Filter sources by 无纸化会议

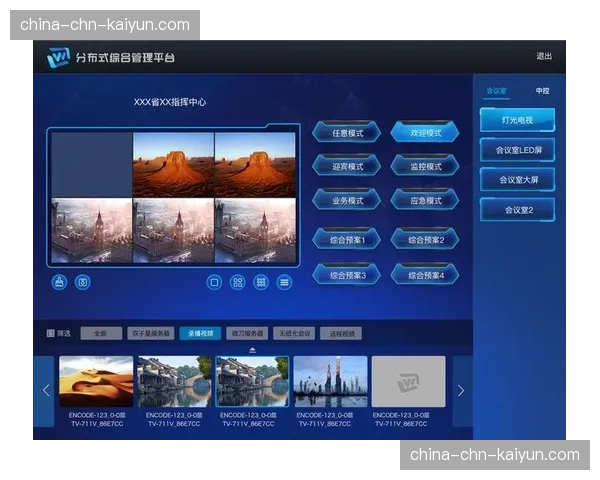point(294,333)
